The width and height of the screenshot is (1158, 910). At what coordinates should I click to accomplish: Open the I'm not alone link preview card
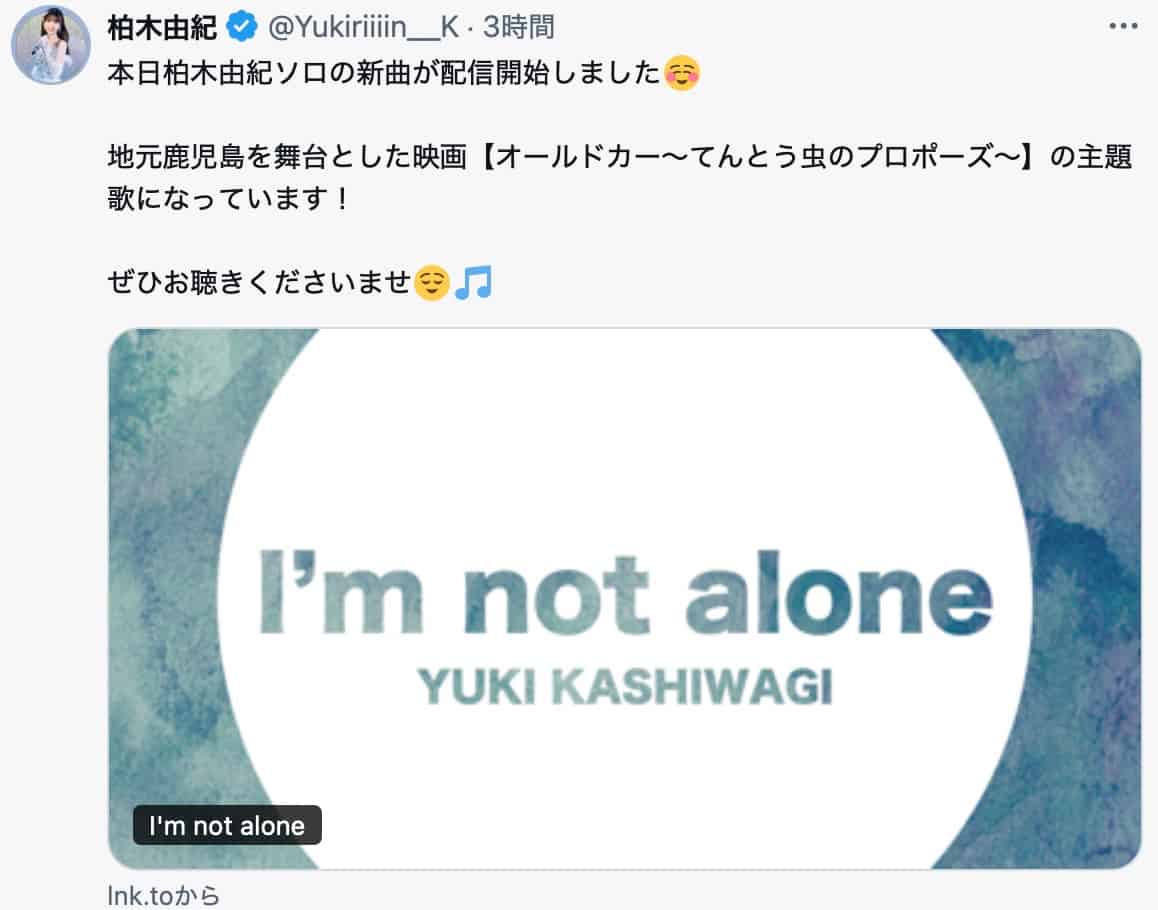pyautogui.click(x=625, y=598)
